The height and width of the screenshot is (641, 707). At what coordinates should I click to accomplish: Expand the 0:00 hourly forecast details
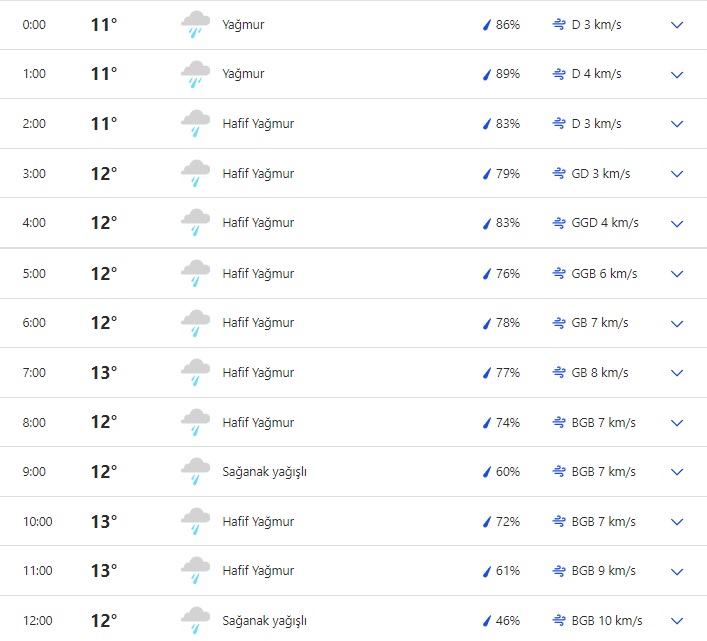coord(677,25)
